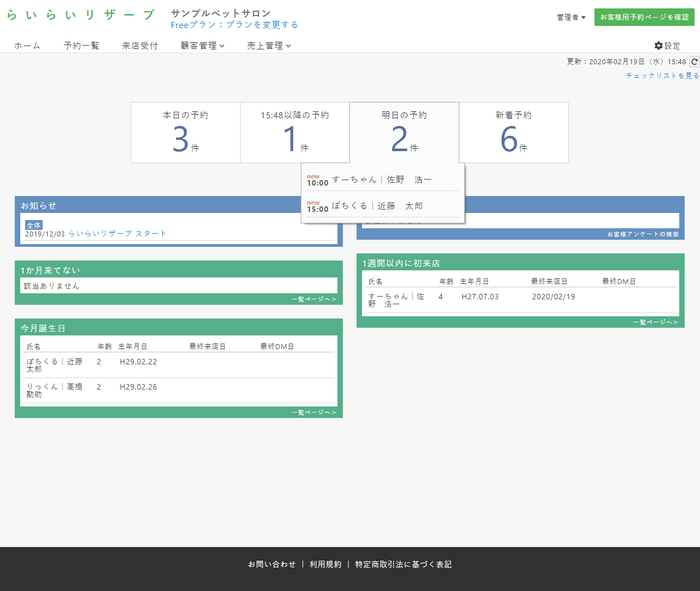Click 一覧ページへ under 今月誕生日

coord(314,412)
